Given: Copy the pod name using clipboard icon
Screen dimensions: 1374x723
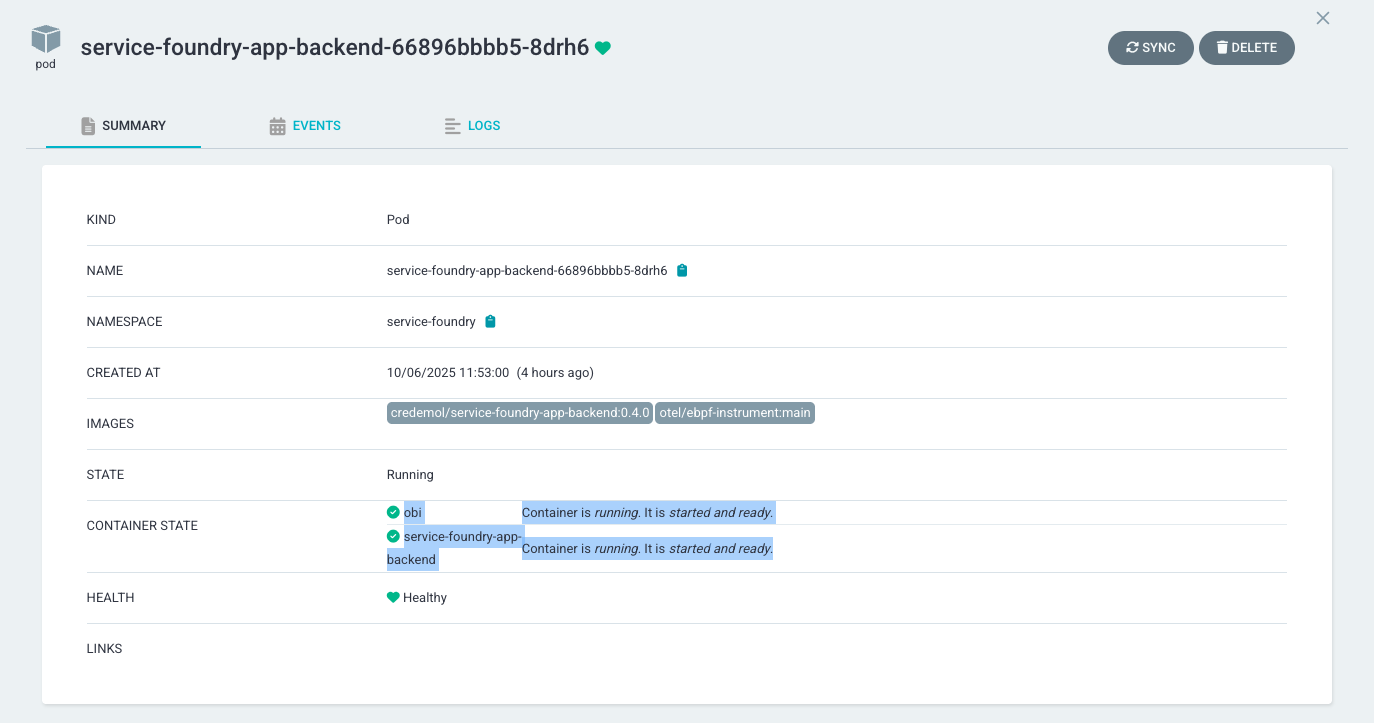Looking at the screenshot, I should (682, 270).
